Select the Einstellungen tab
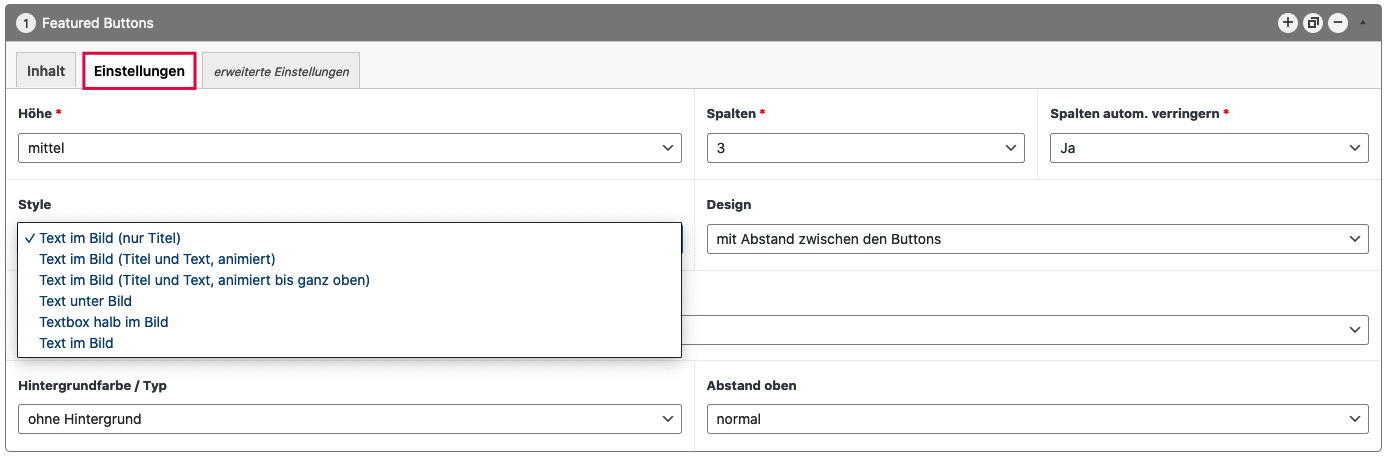The height and width of the screenshot is (458, 1388). pyautogui.click(x=139, y=71)
